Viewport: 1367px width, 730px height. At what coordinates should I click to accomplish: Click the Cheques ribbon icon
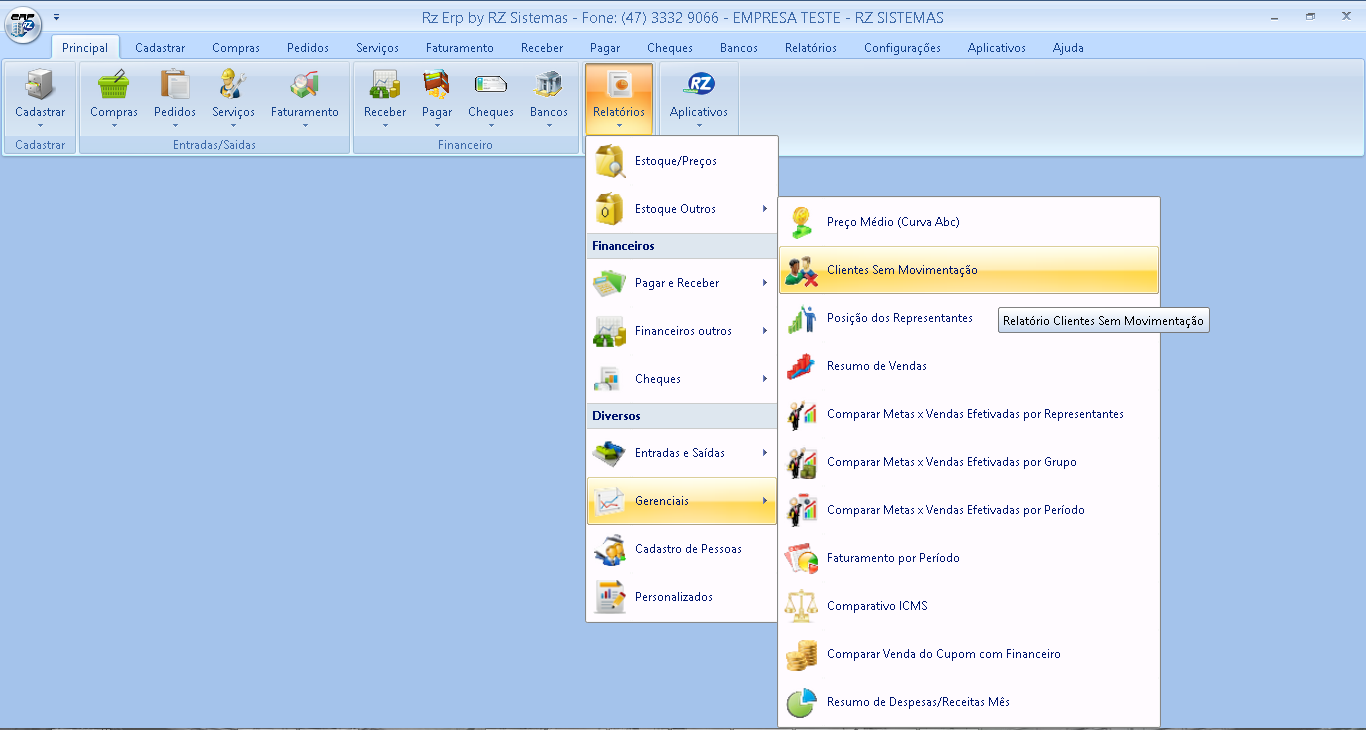491,85
